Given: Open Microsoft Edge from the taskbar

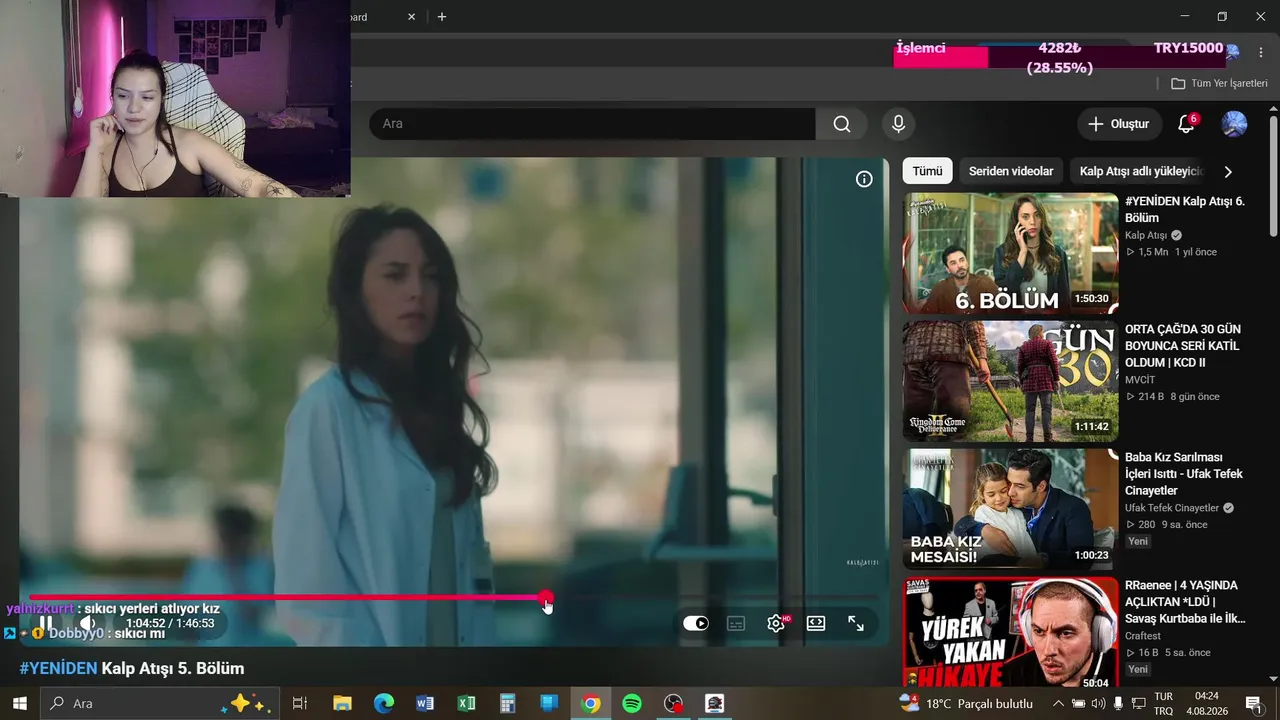Looking at the screenshot, I should 384,703.
